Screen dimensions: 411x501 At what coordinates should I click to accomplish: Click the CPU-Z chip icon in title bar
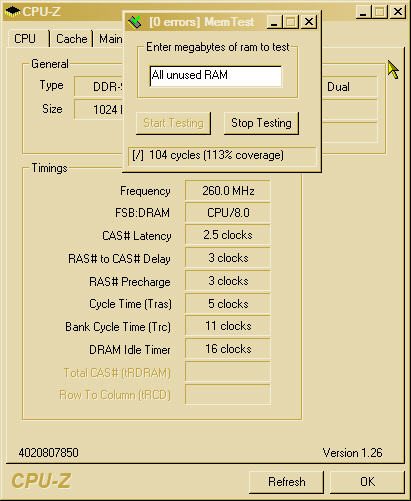(12, 12)
